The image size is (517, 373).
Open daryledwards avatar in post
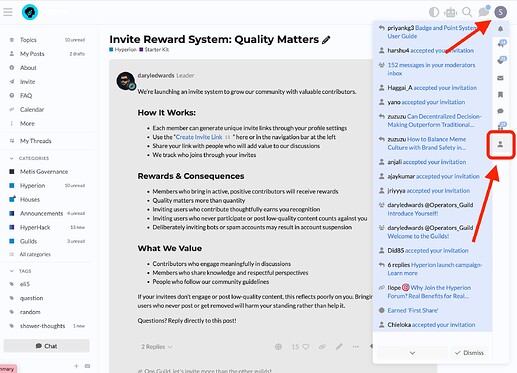tap(126, 81)
